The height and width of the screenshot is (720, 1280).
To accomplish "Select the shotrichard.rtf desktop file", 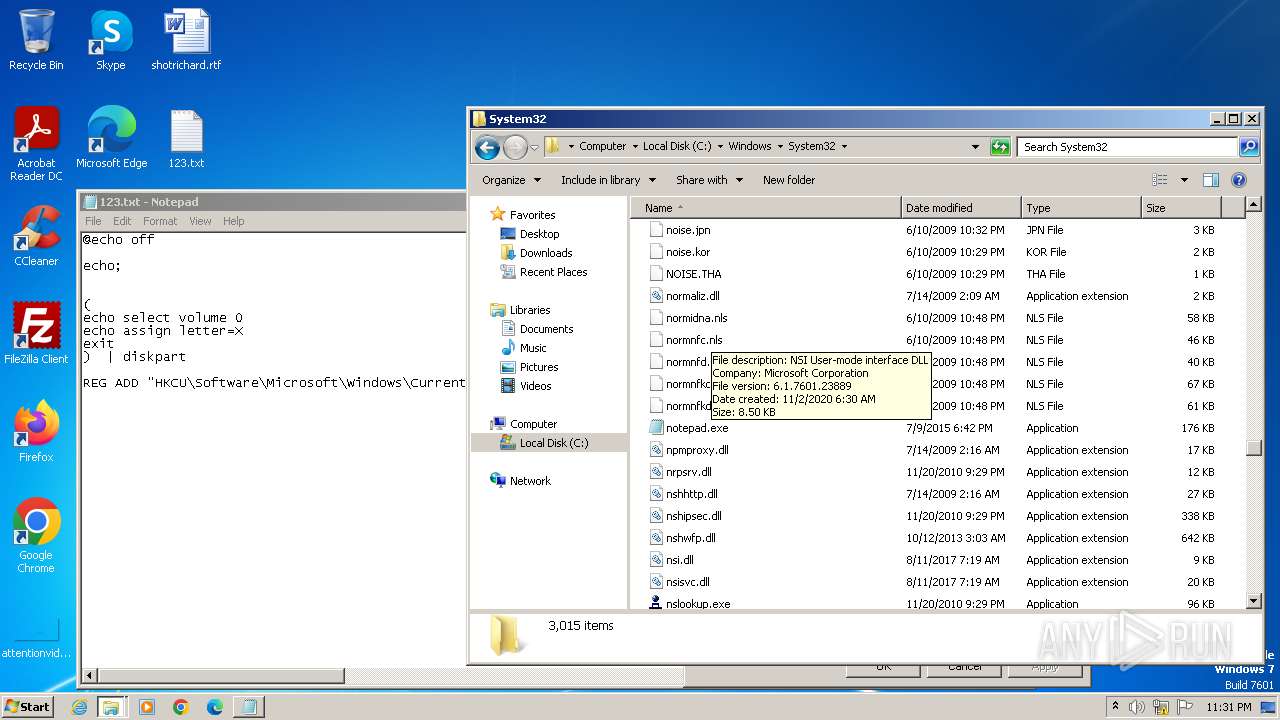I will (186, 40).
